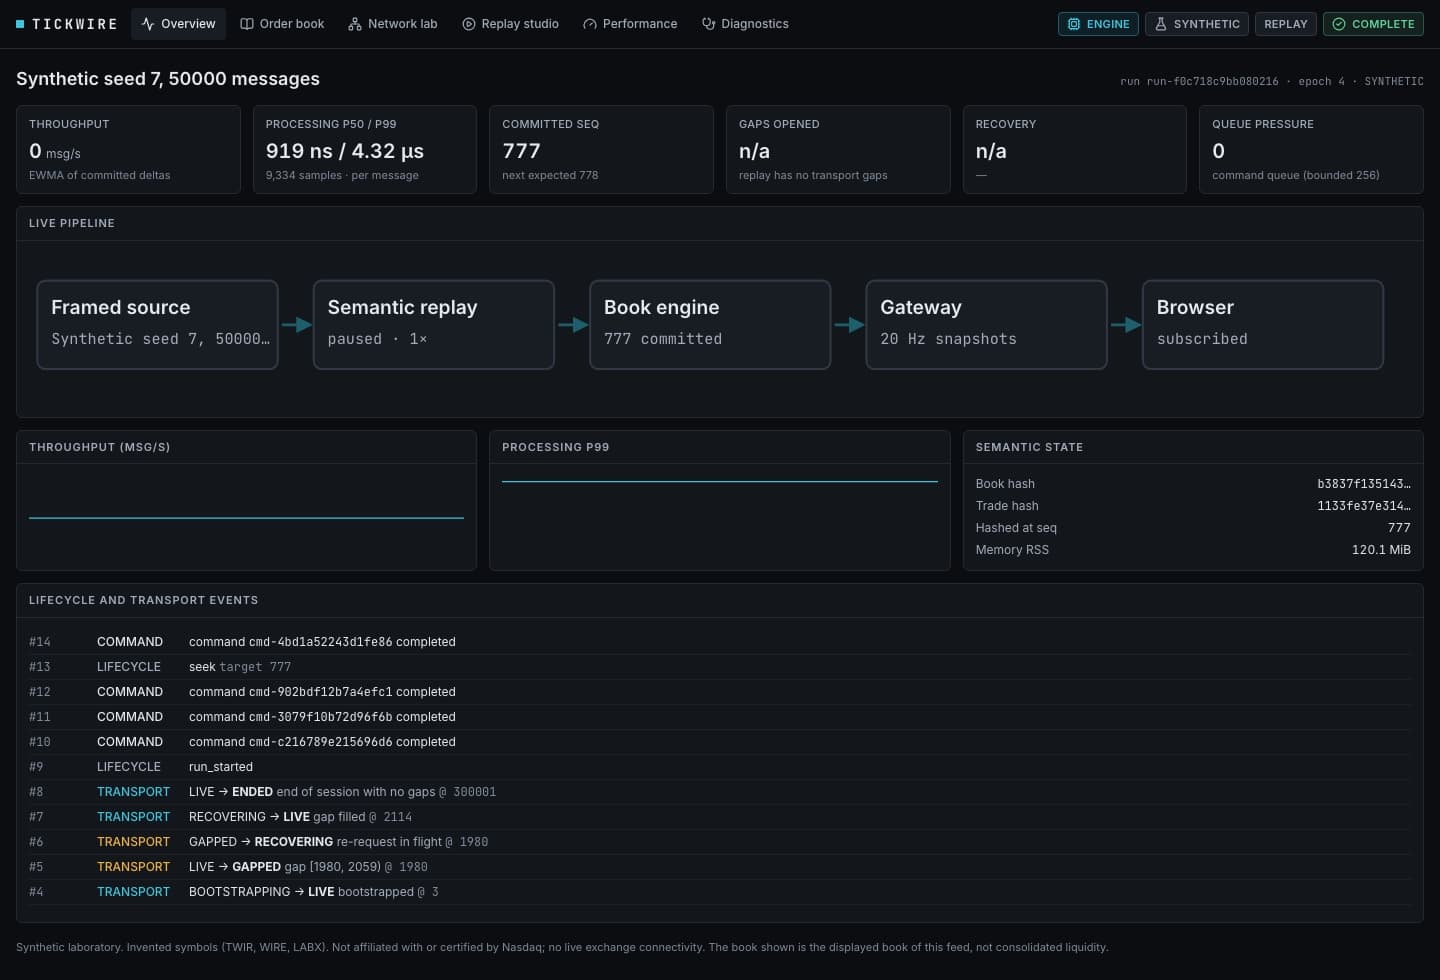Click event #12 command cmd-902bdf12b7a4efc1 completed

(719, 692)
